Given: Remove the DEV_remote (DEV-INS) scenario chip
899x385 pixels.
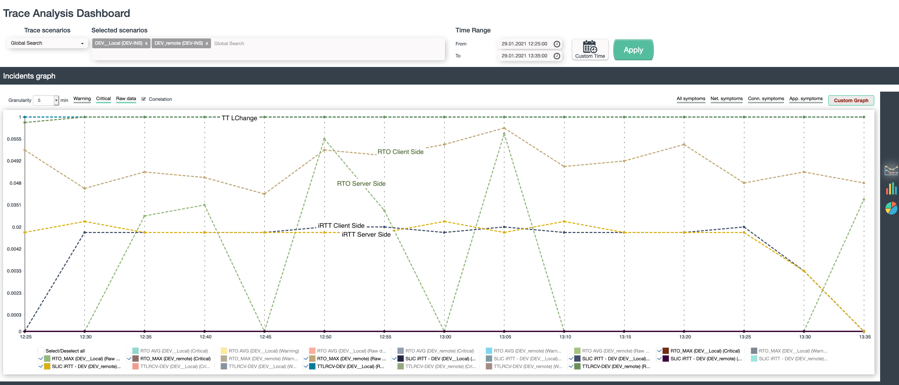Looking at the screenshot, I should point(206,44).
